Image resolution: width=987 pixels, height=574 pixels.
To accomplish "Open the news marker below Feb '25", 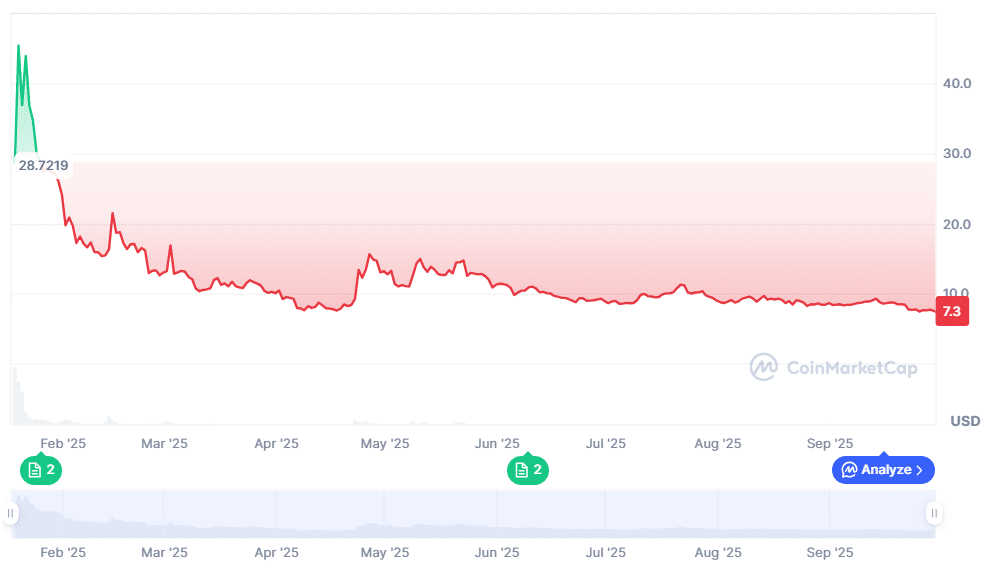I will (x=40, y=470).
